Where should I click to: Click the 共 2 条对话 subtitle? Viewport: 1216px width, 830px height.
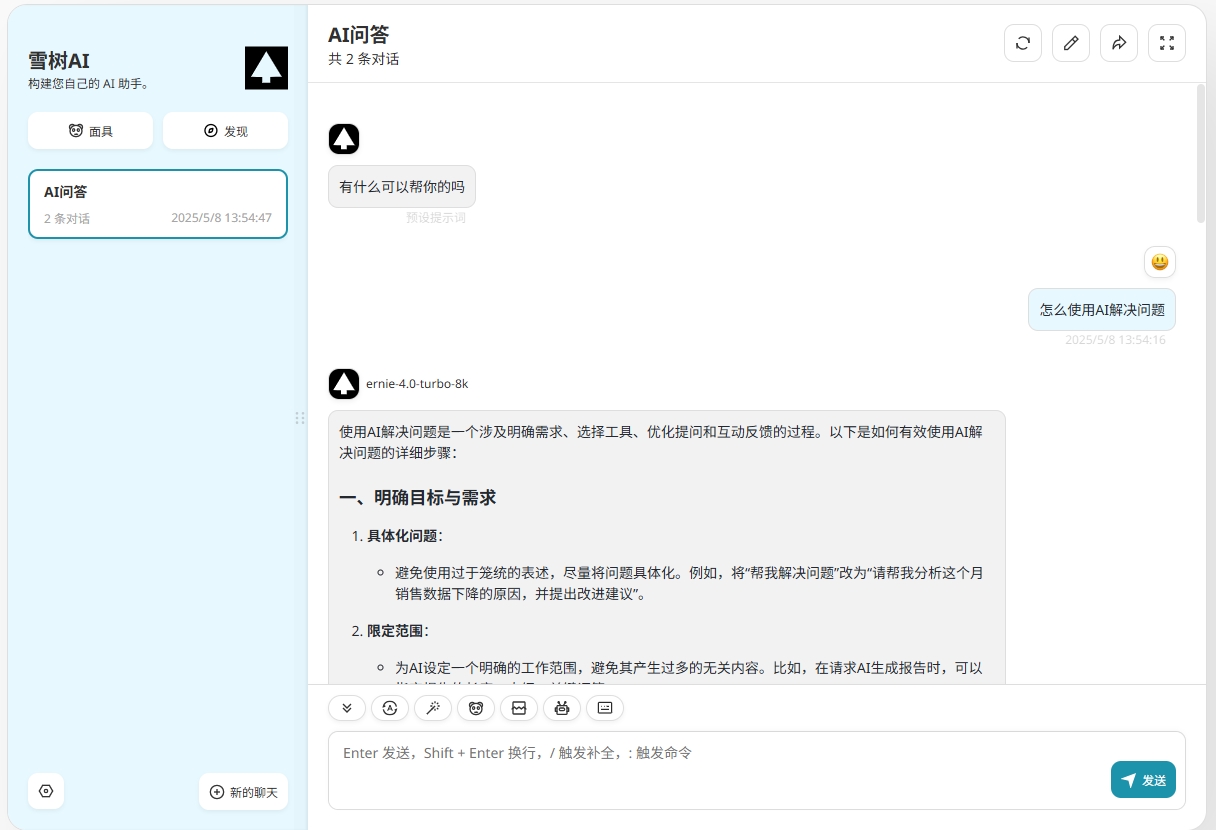tap(364, 59)
